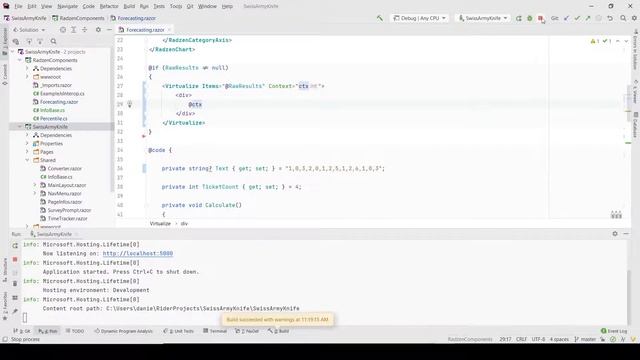Click the trash clear-output icon in the Run panel
640x360 pixels.
pyautogui.click(x=15, y=283)
